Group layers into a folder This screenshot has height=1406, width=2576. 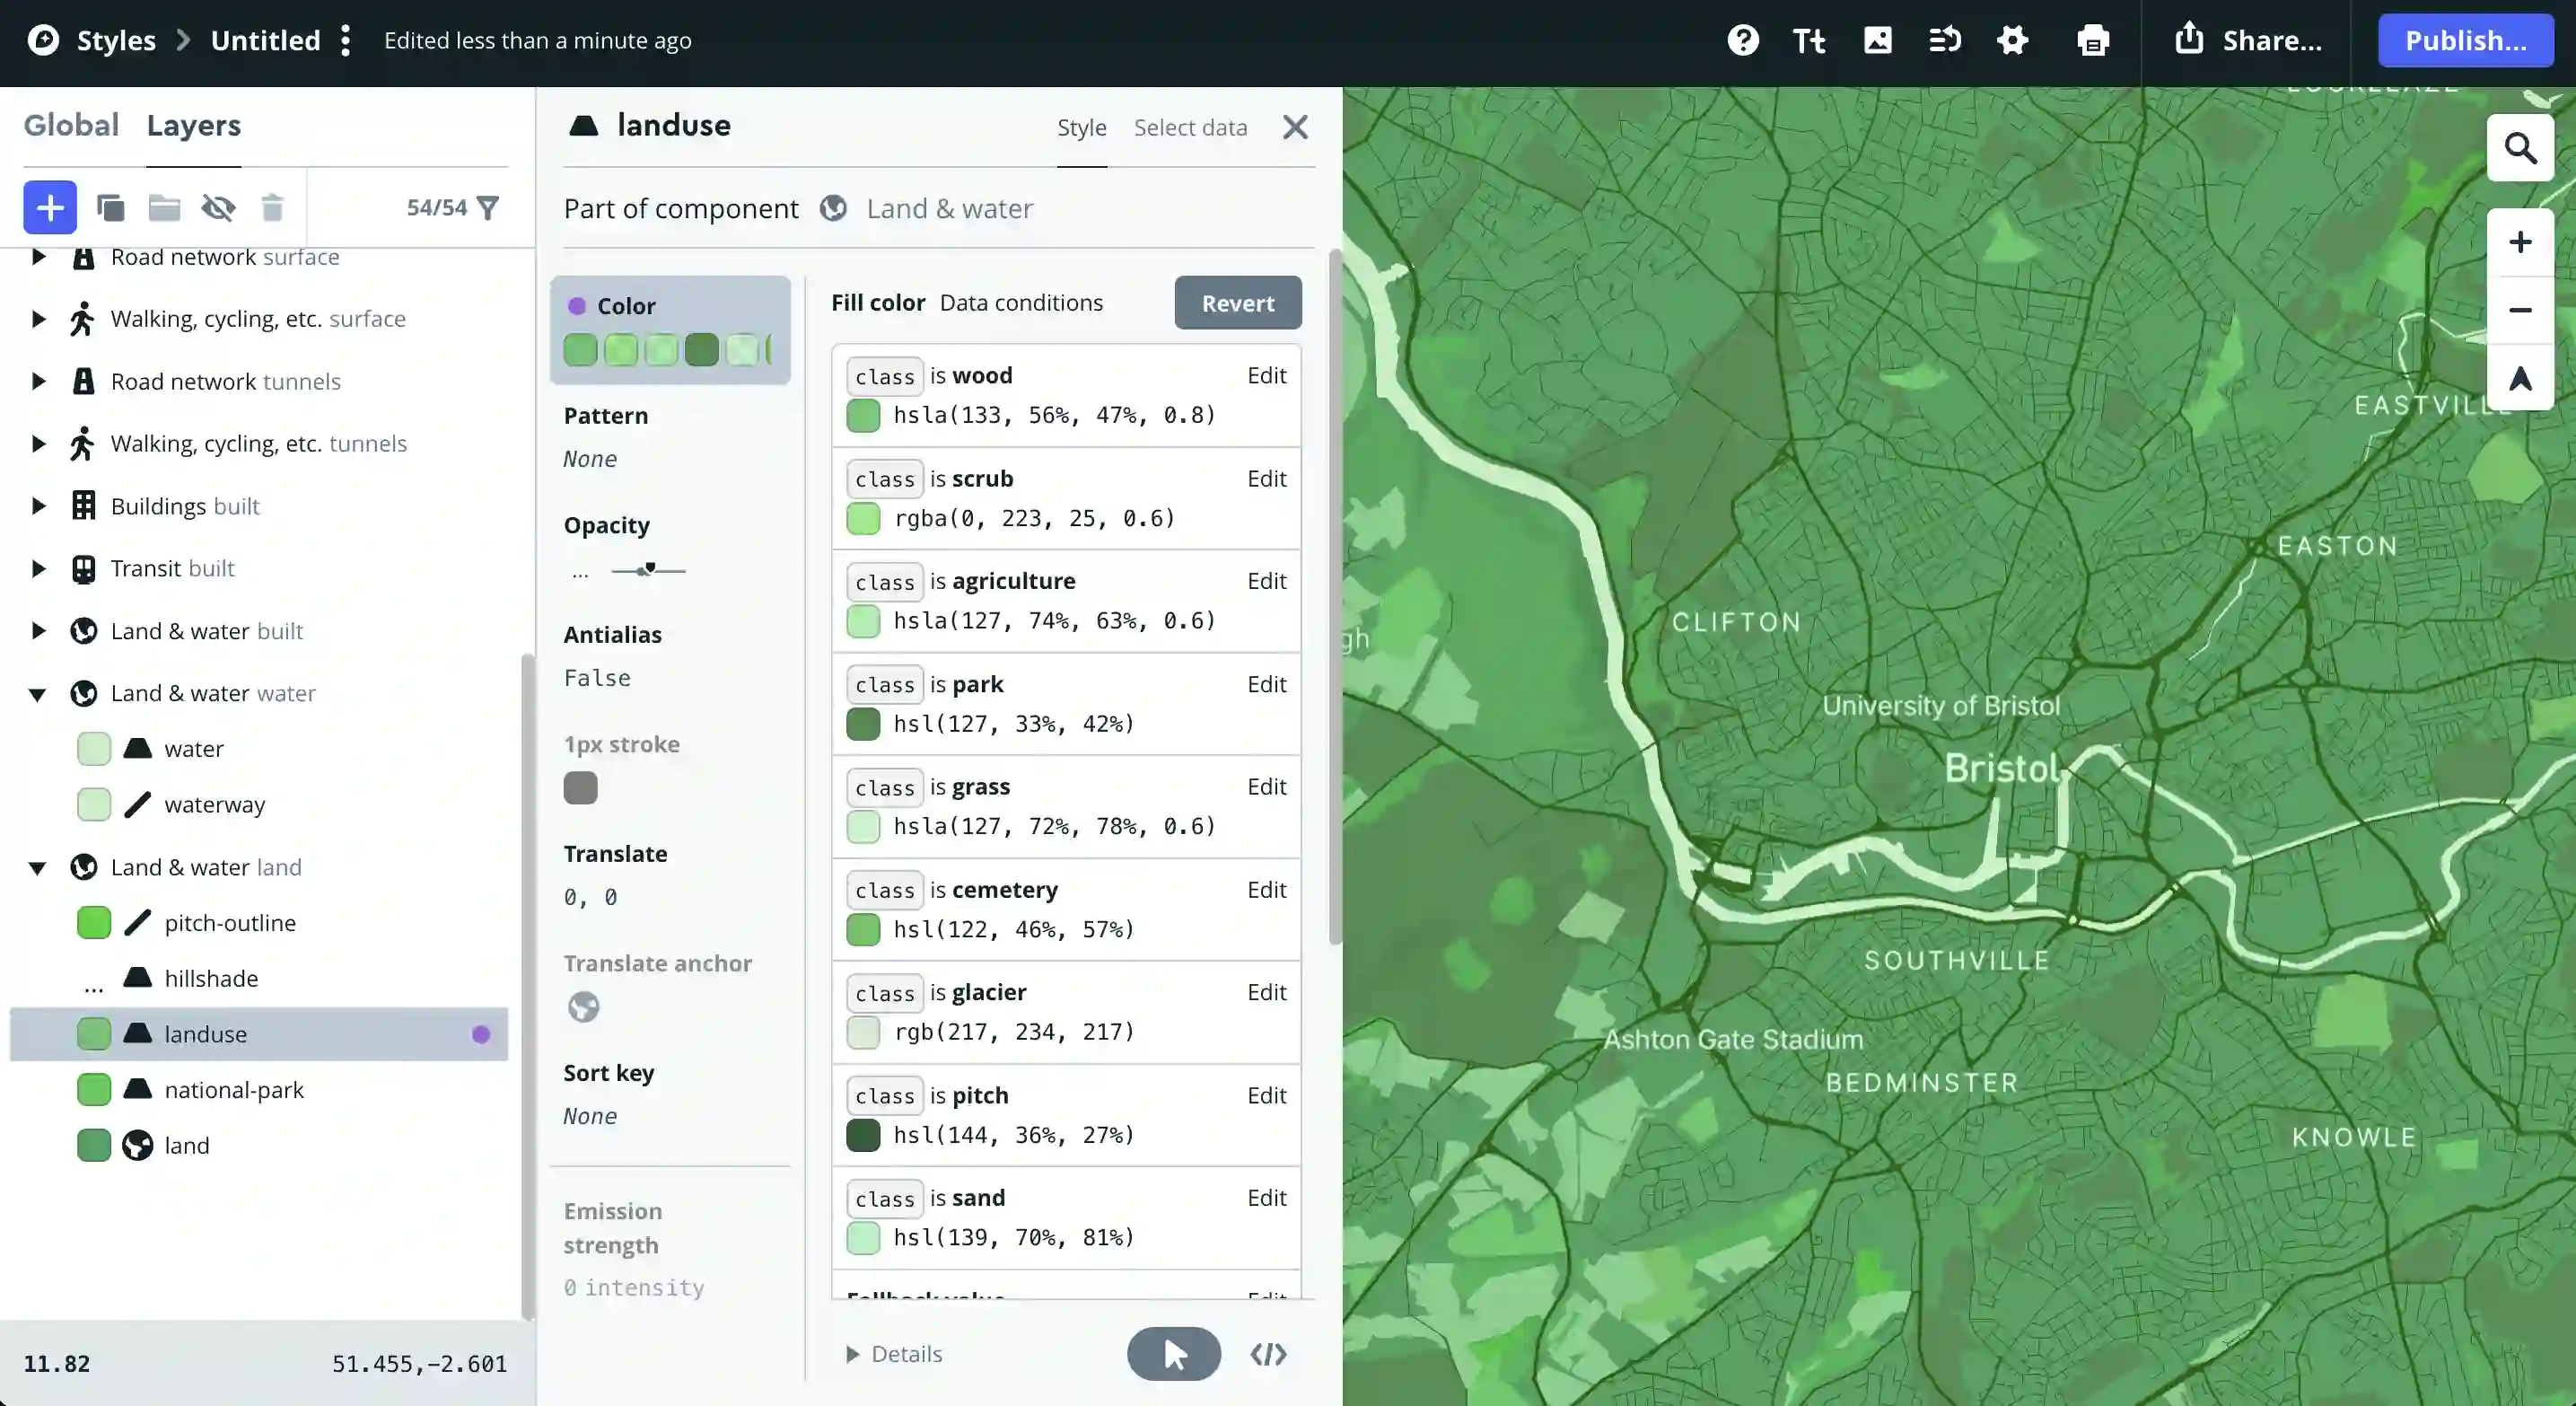[164, 207]
